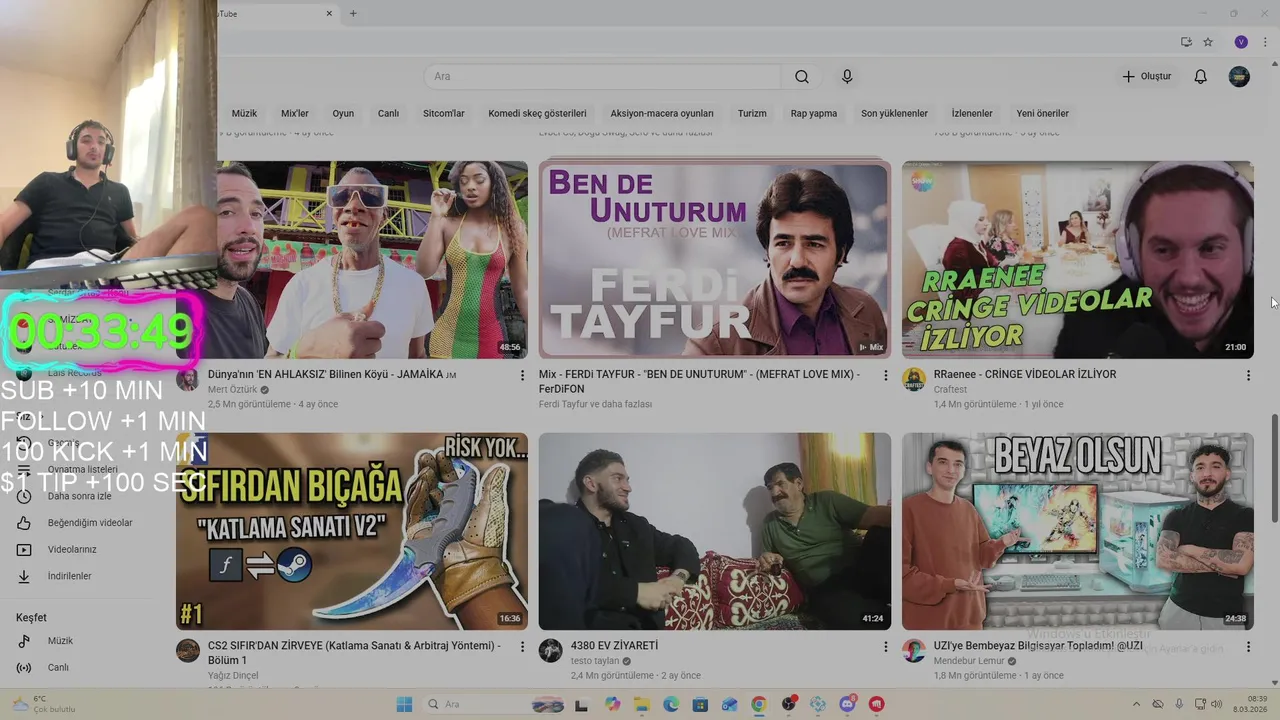Open a new browser tab with plus
1280x720 pixels.
pyautogui.click(x=353, y=14)
